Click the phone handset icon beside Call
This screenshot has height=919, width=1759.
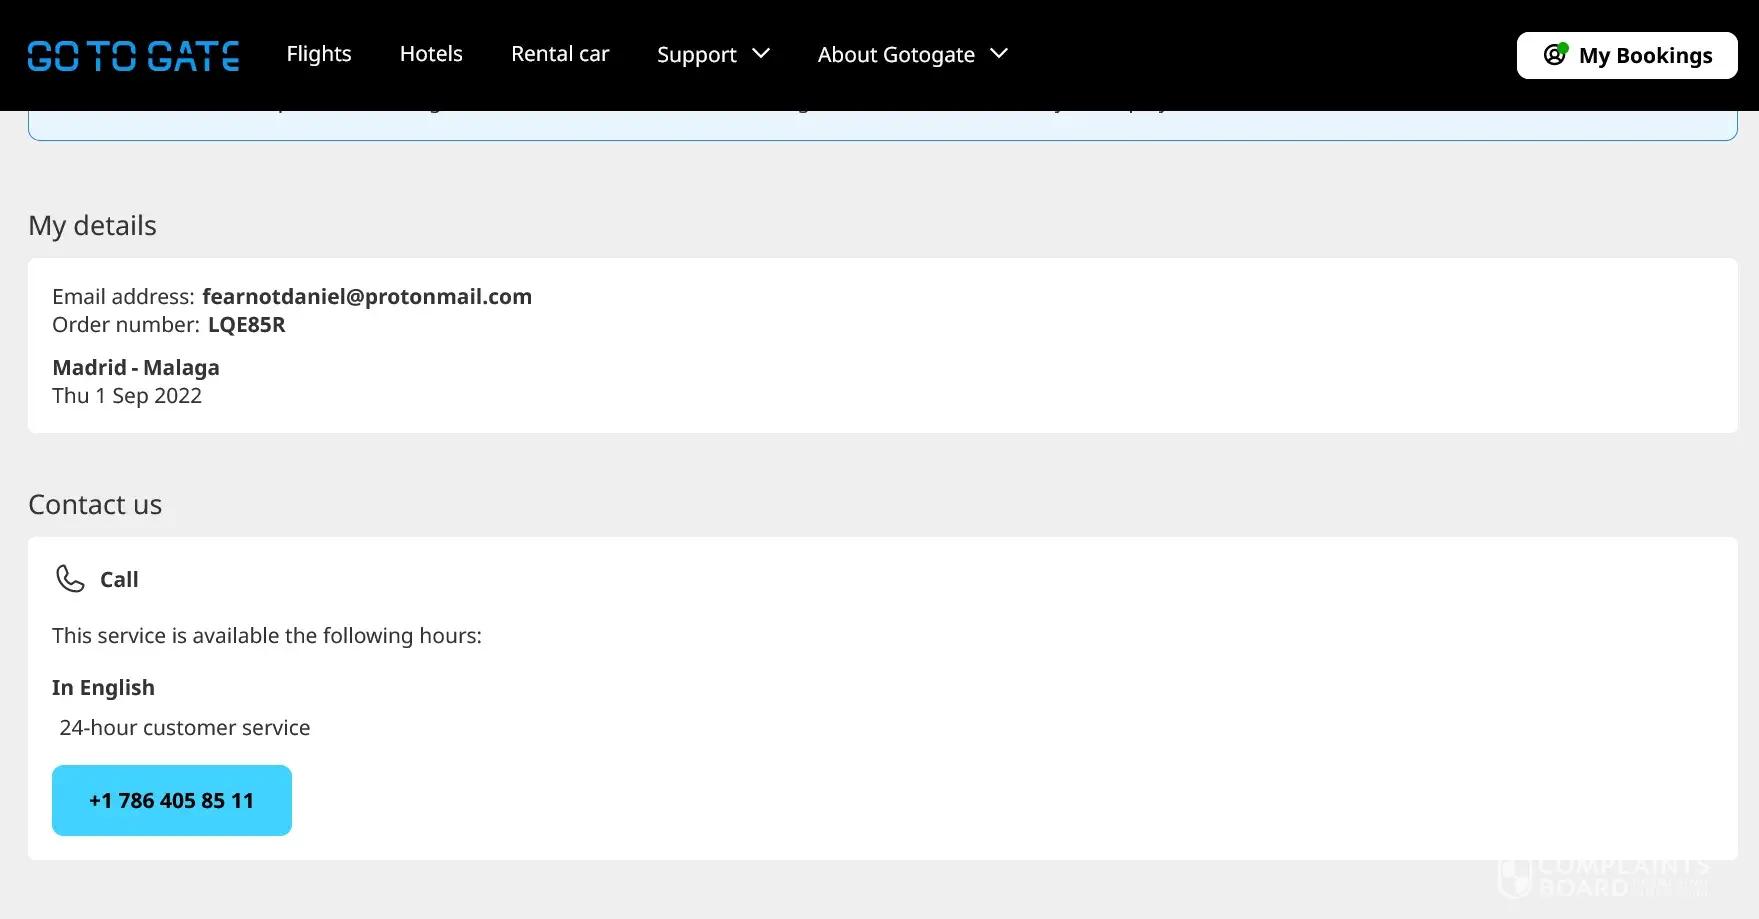[x=70, y=579]
